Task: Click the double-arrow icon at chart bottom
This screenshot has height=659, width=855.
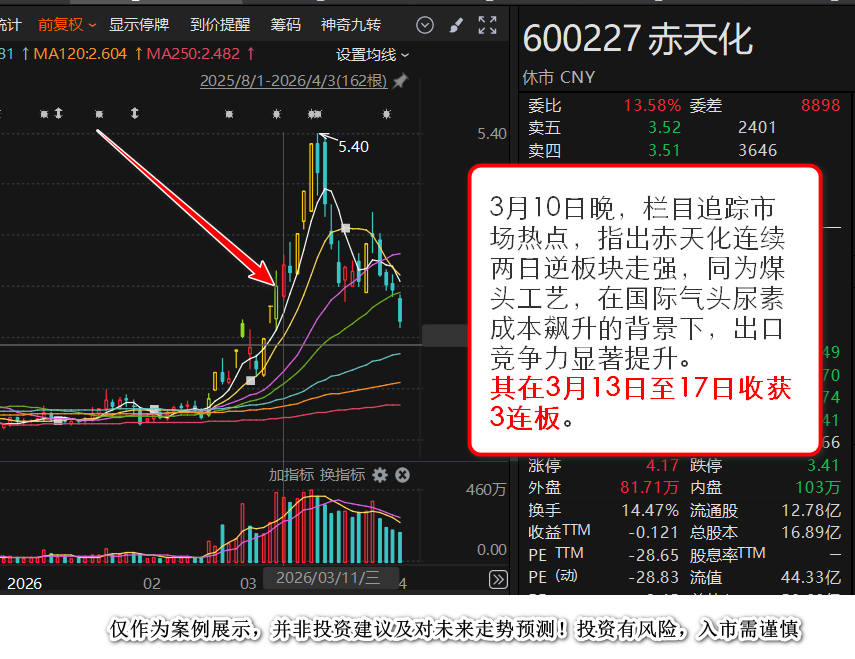Action: click(497, 579)
